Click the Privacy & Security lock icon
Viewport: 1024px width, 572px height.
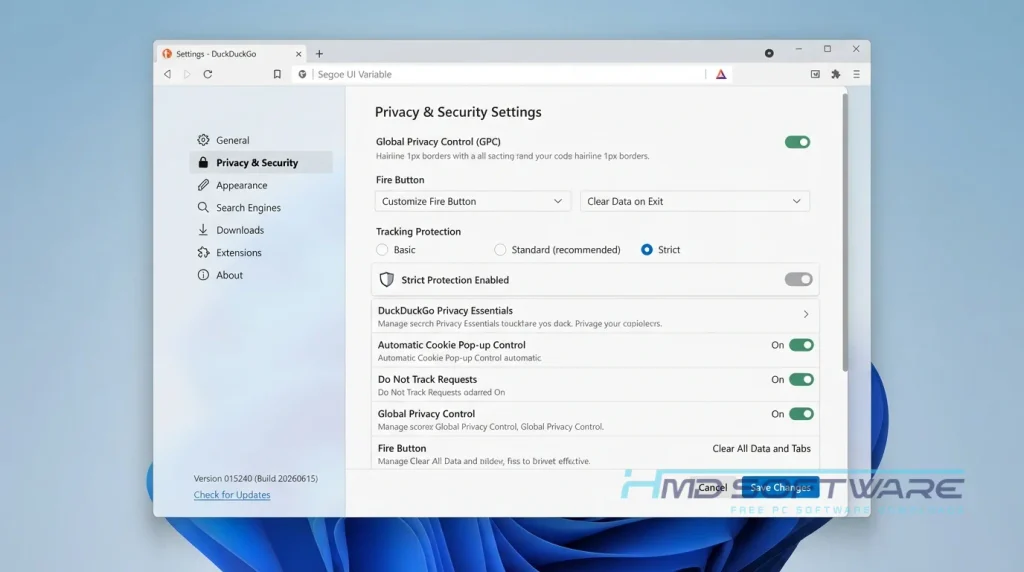pyautogui.click(x=203, y=163)
